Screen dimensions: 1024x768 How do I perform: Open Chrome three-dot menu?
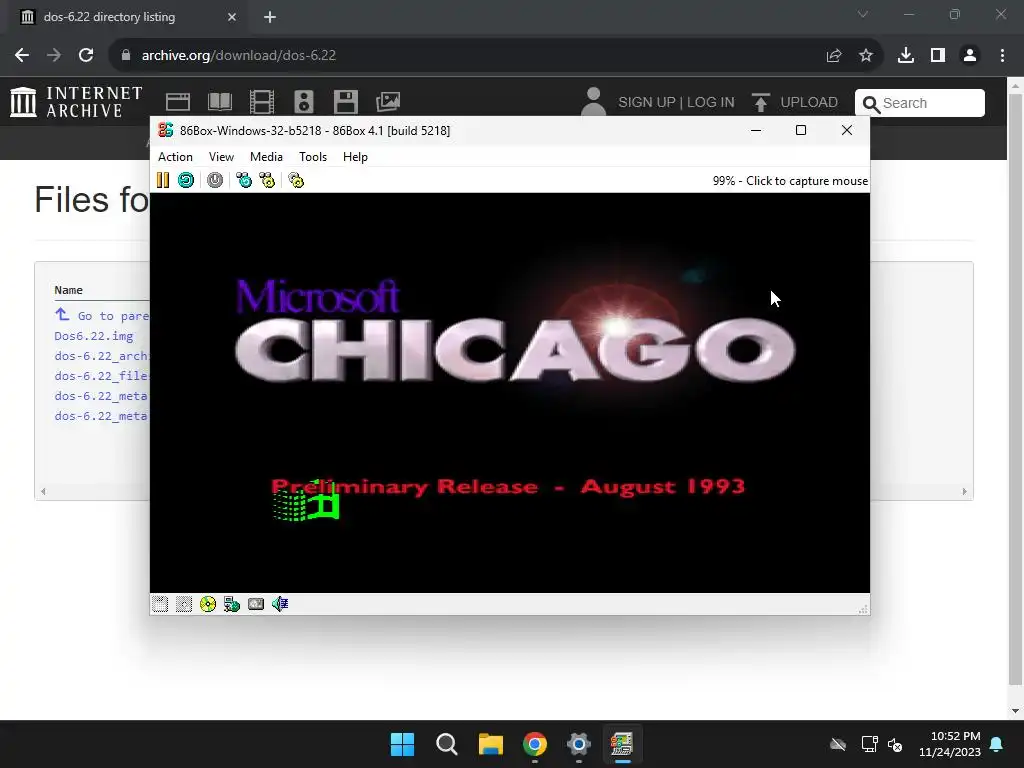point(1002,56)
